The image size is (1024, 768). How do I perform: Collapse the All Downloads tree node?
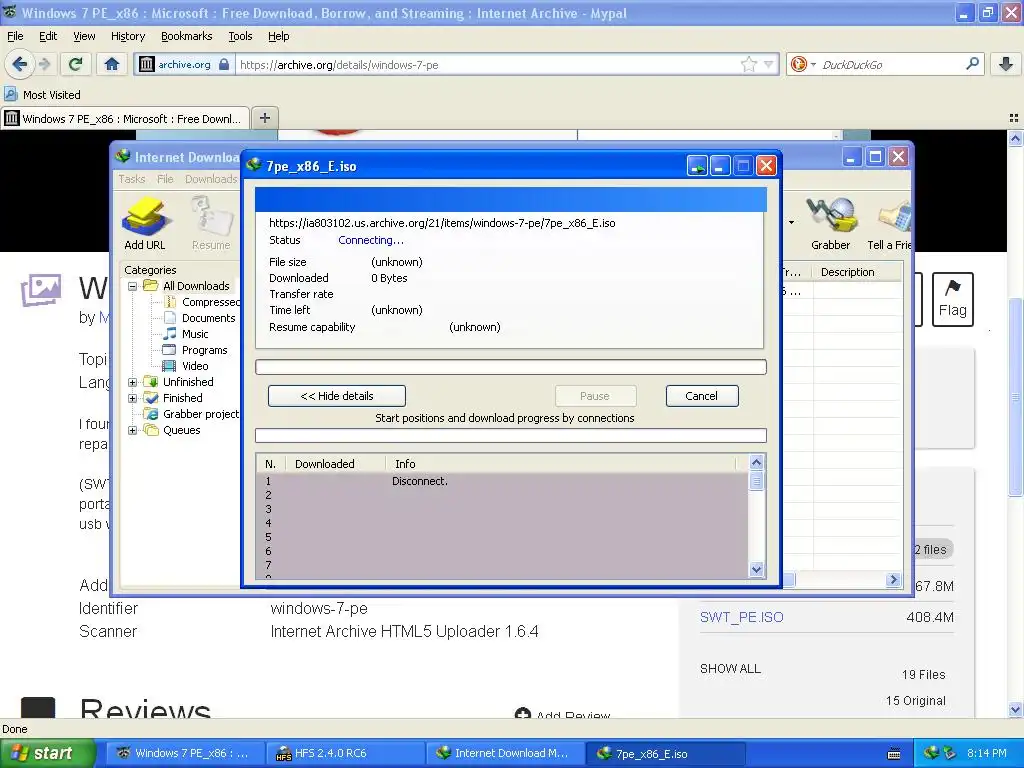[x=133, y=286]
